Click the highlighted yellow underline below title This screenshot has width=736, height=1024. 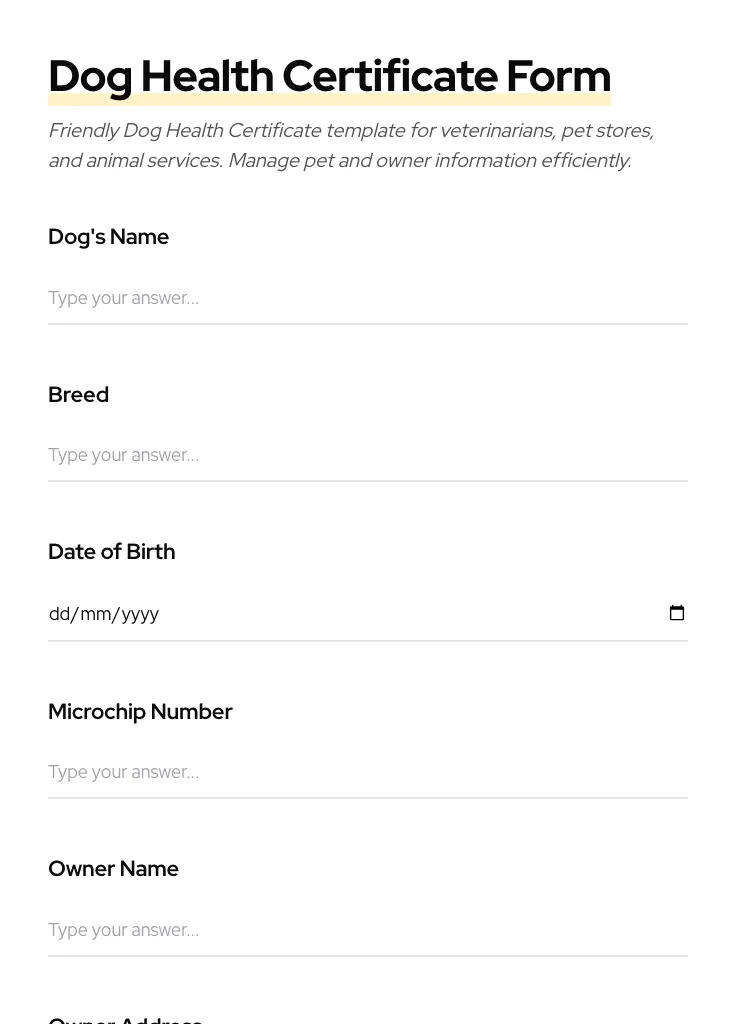point(329,97)
